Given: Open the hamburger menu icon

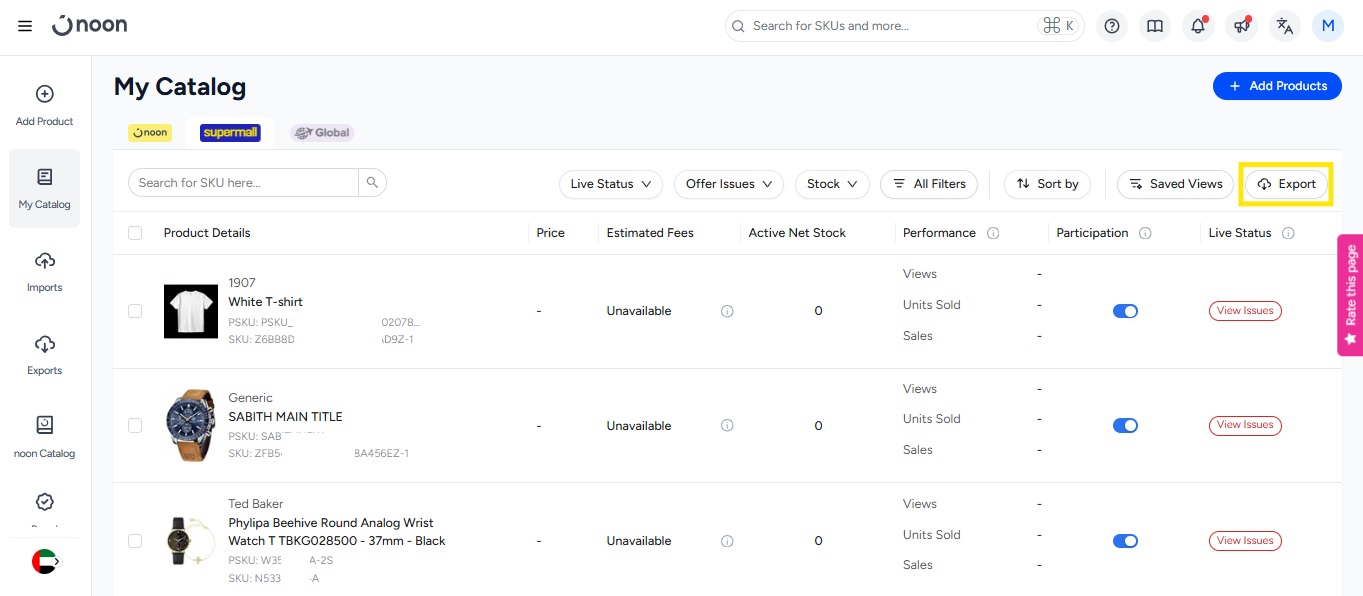Looking at the screenshot, I should (x=25, y=26).
